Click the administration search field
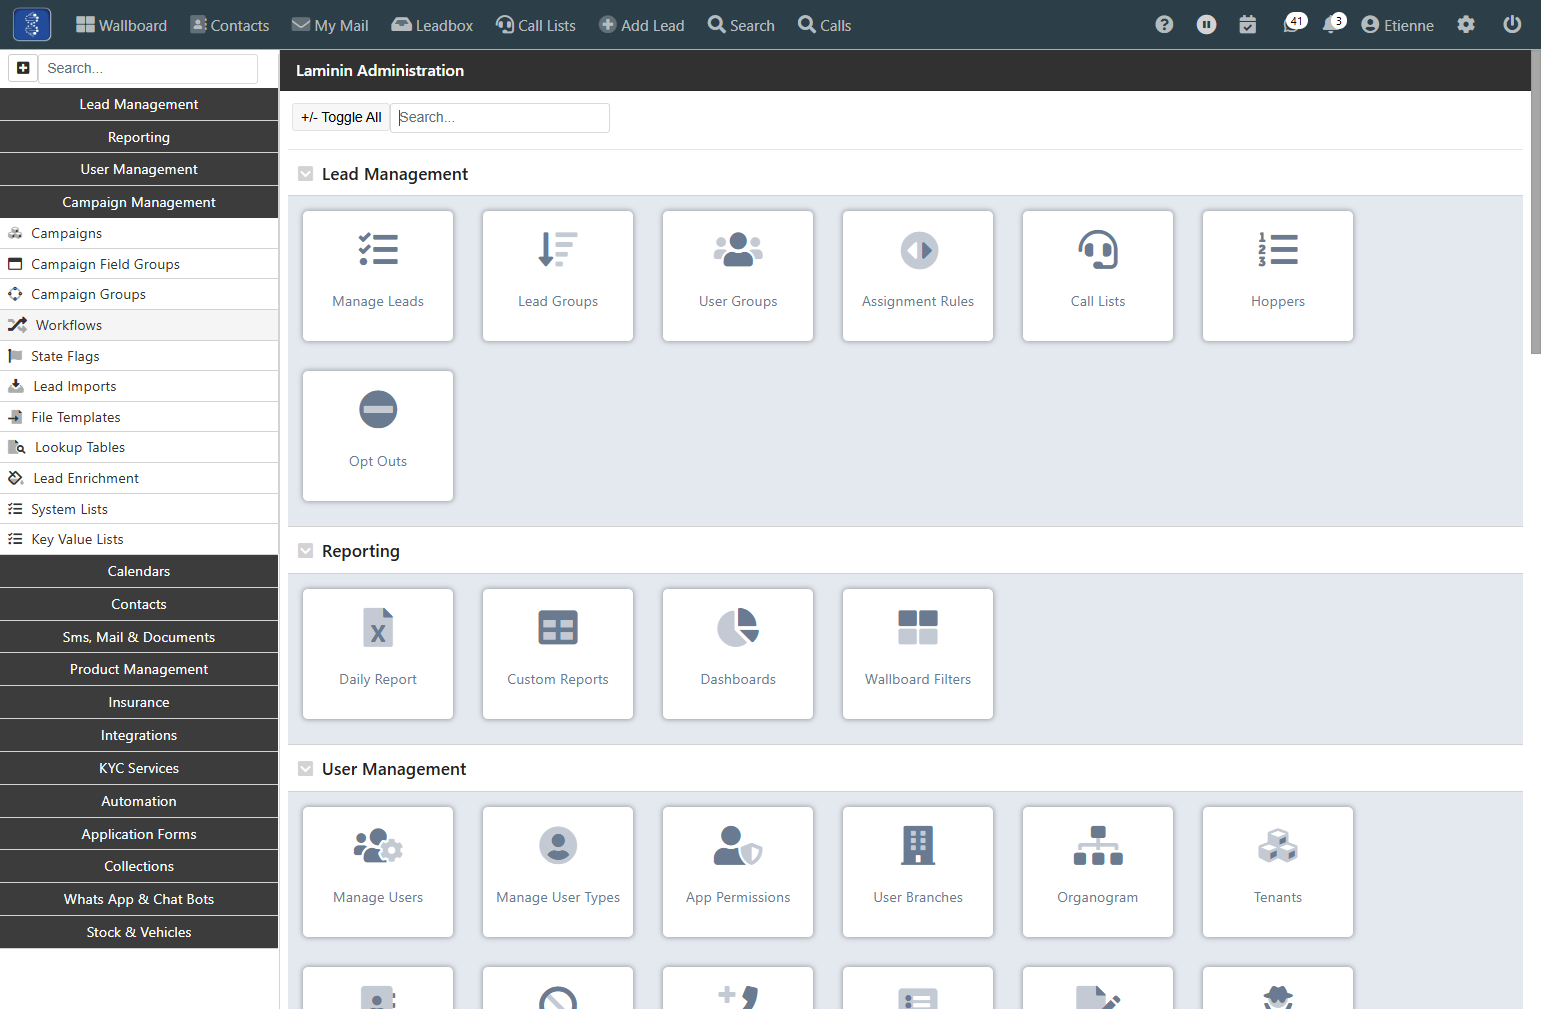The image size is (1541, 1031). [500, 117]
